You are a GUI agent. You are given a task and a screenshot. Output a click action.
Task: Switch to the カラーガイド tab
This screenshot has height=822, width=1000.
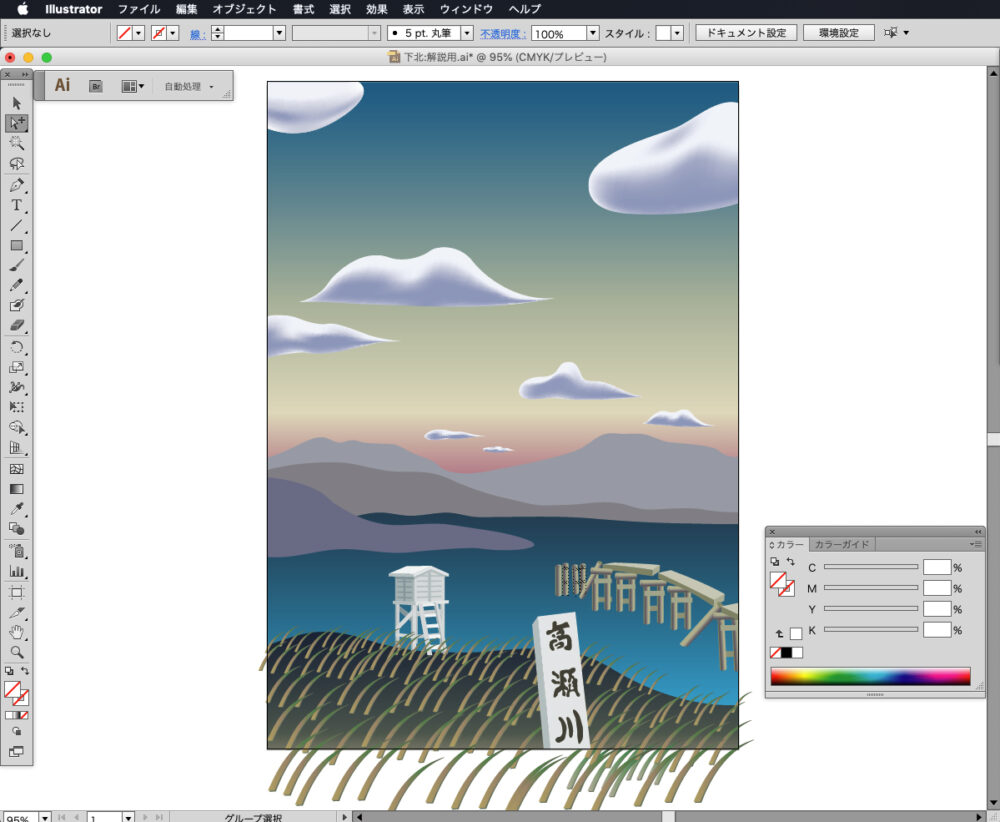coord(842,545)
